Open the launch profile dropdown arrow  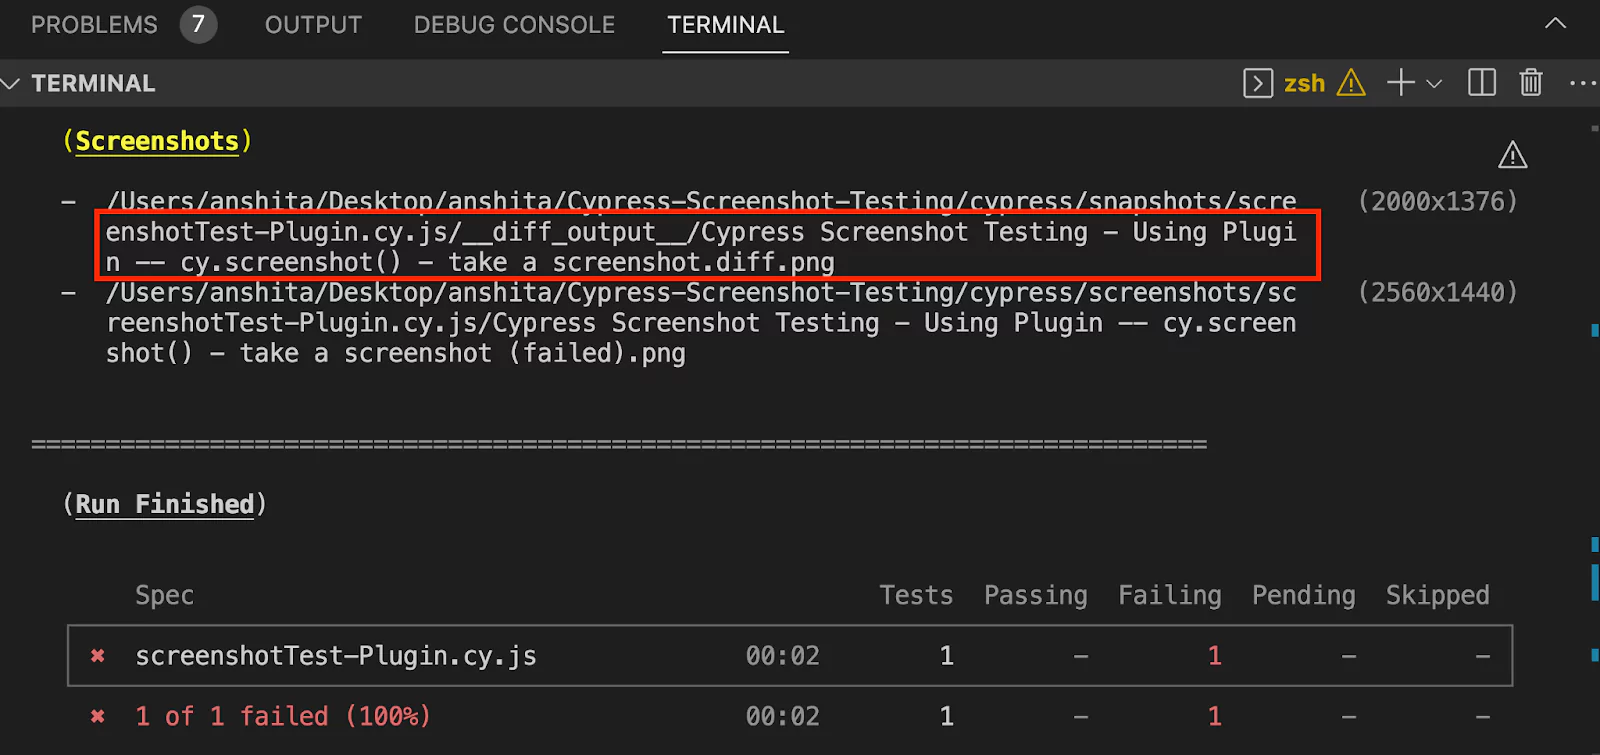1434,84
